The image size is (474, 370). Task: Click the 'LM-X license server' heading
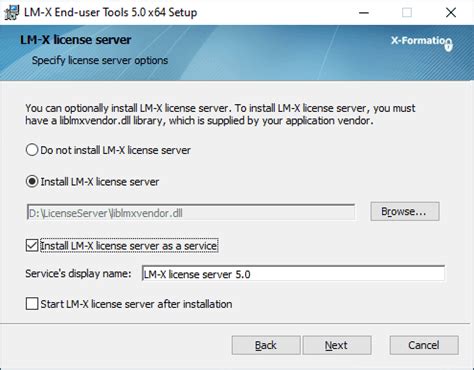click(76, 40)
